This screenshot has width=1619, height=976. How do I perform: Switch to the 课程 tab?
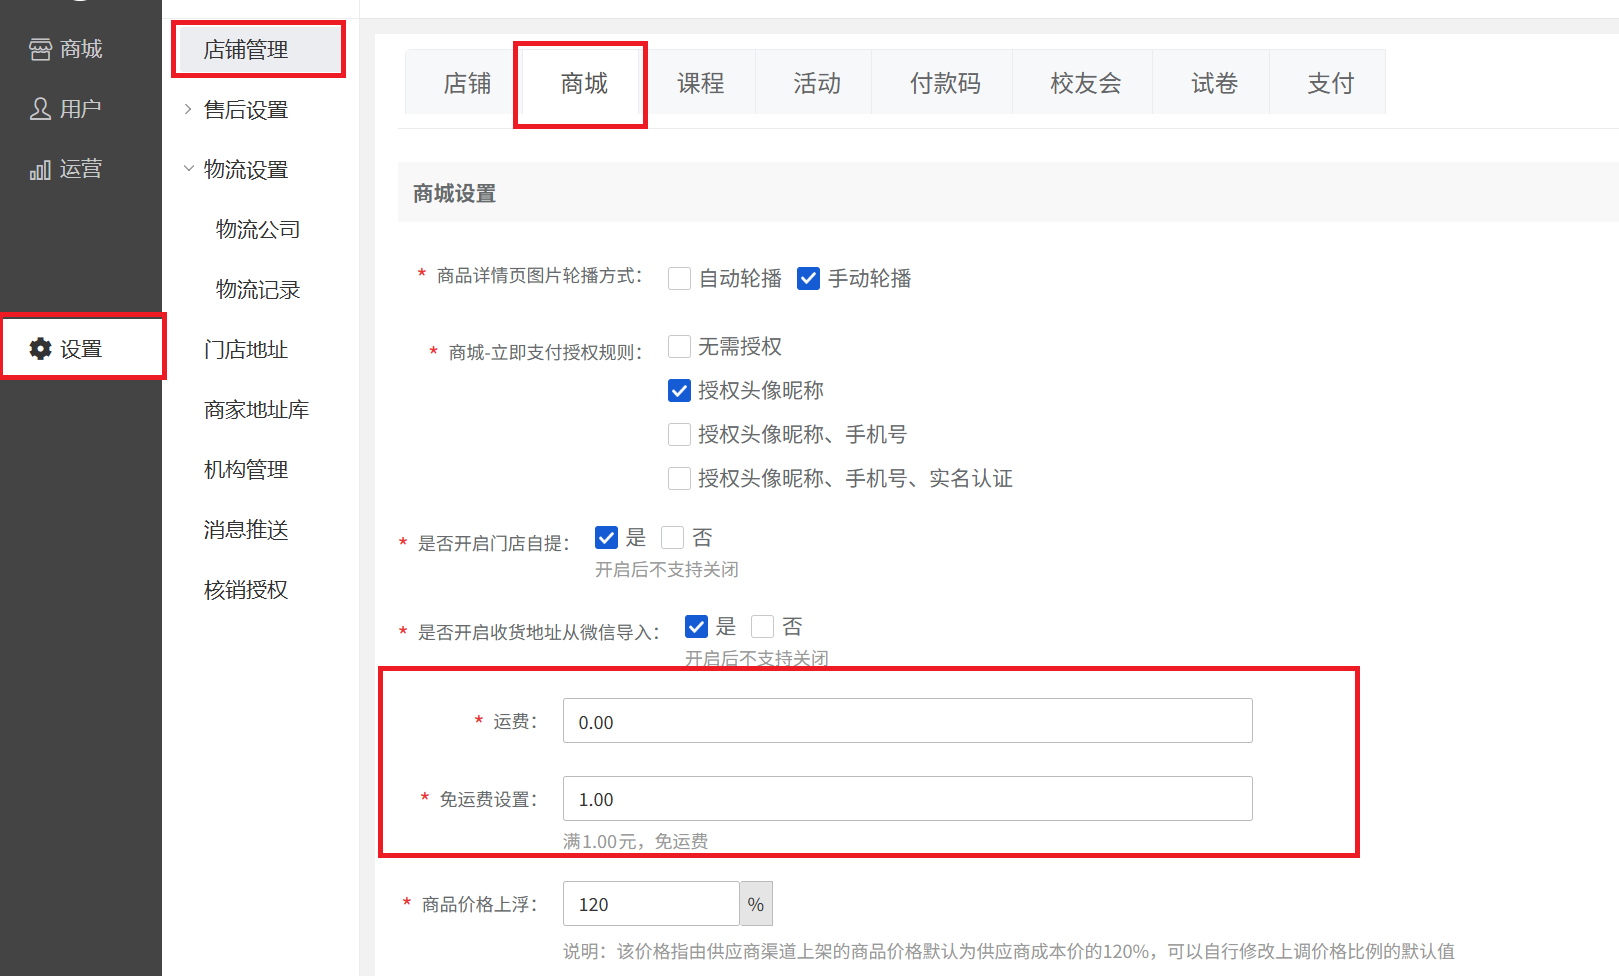(x=700, y=83)
